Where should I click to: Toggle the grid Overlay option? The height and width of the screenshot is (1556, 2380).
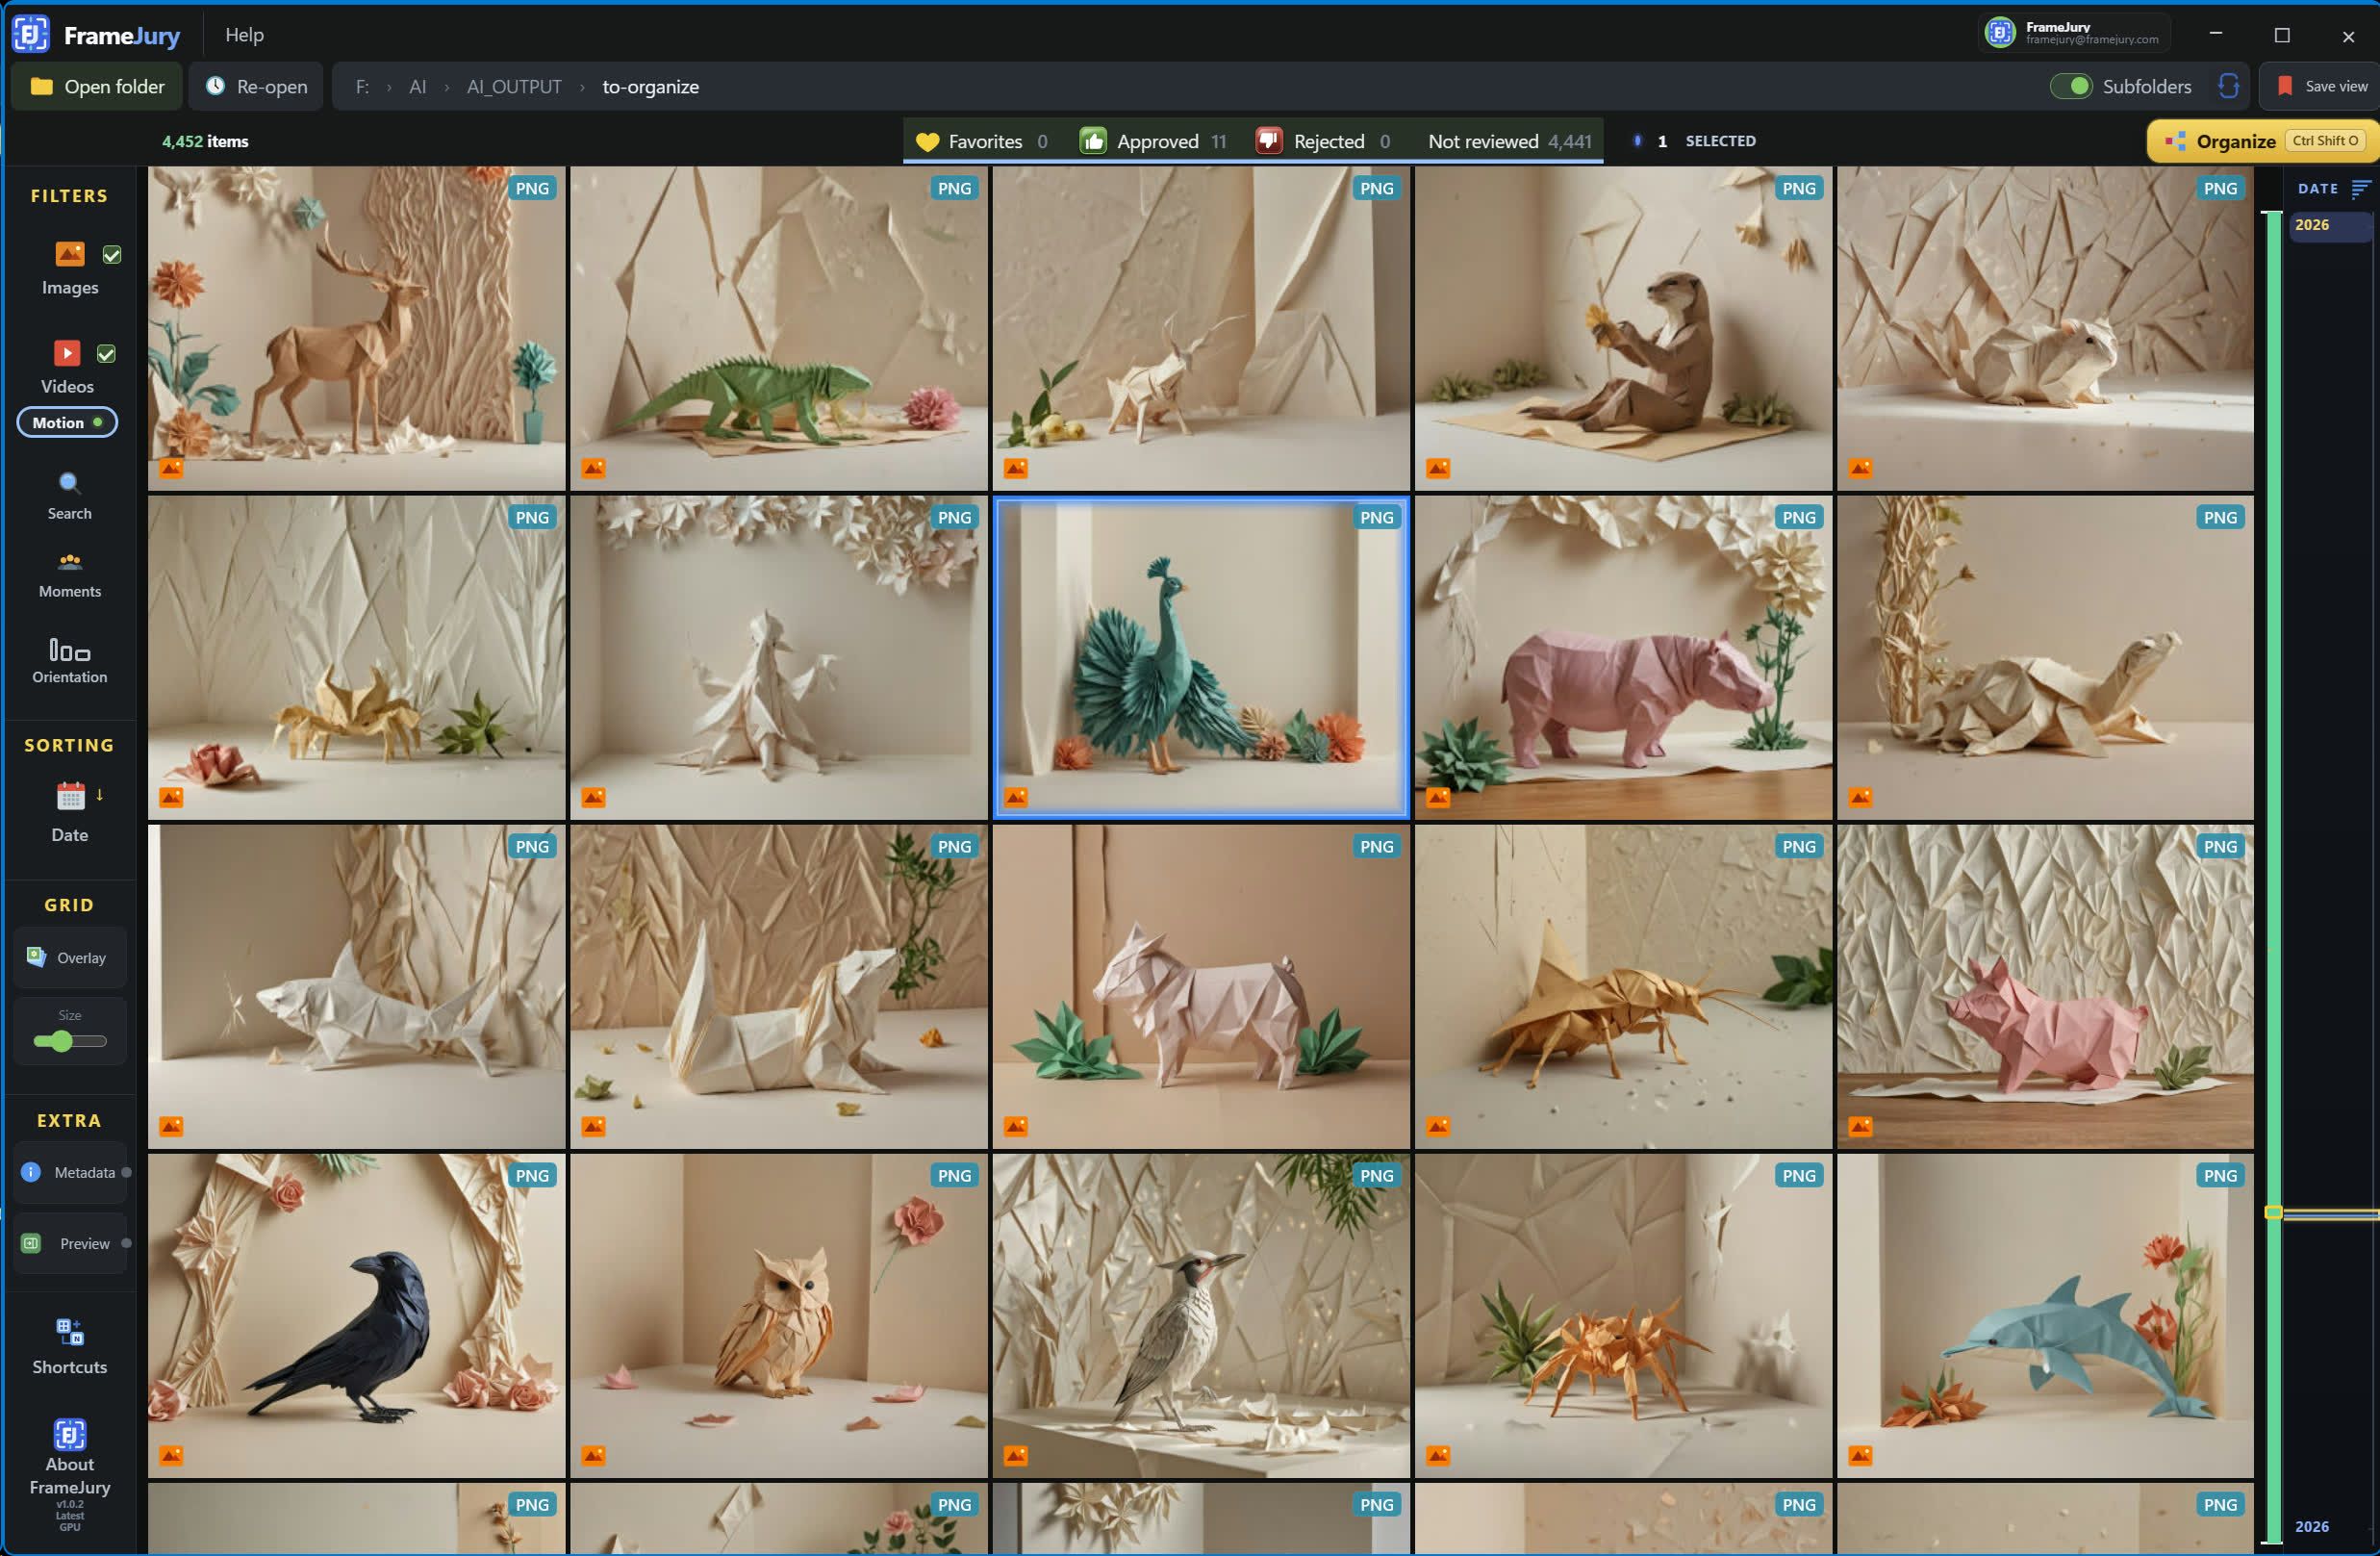tap(69, 958)
